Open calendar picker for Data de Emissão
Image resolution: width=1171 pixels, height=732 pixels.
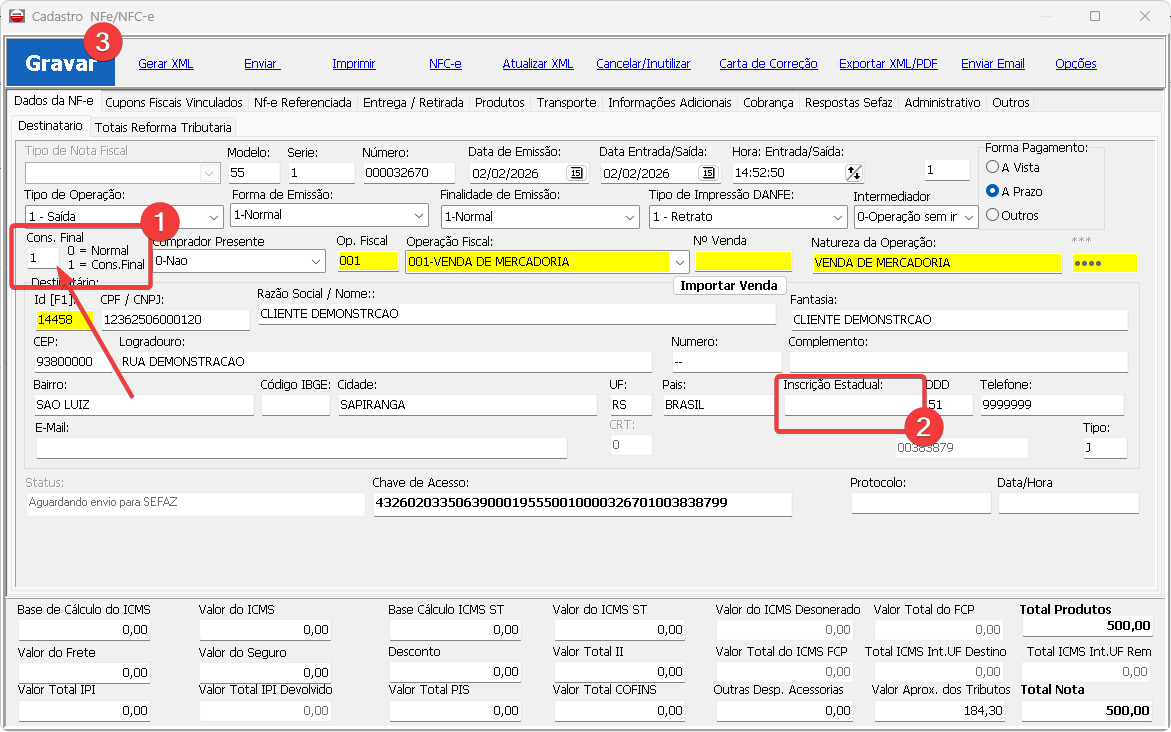click(x=576, y=173)
